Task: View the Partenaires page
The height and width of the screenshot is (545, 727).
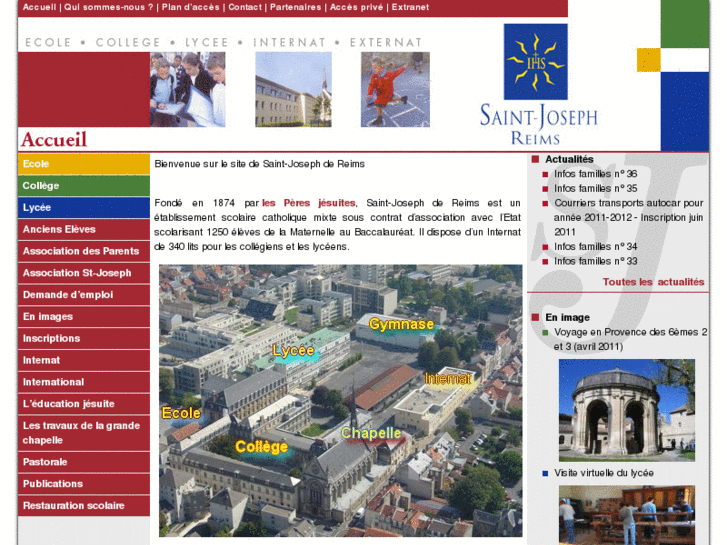Action: coord(295,7)
